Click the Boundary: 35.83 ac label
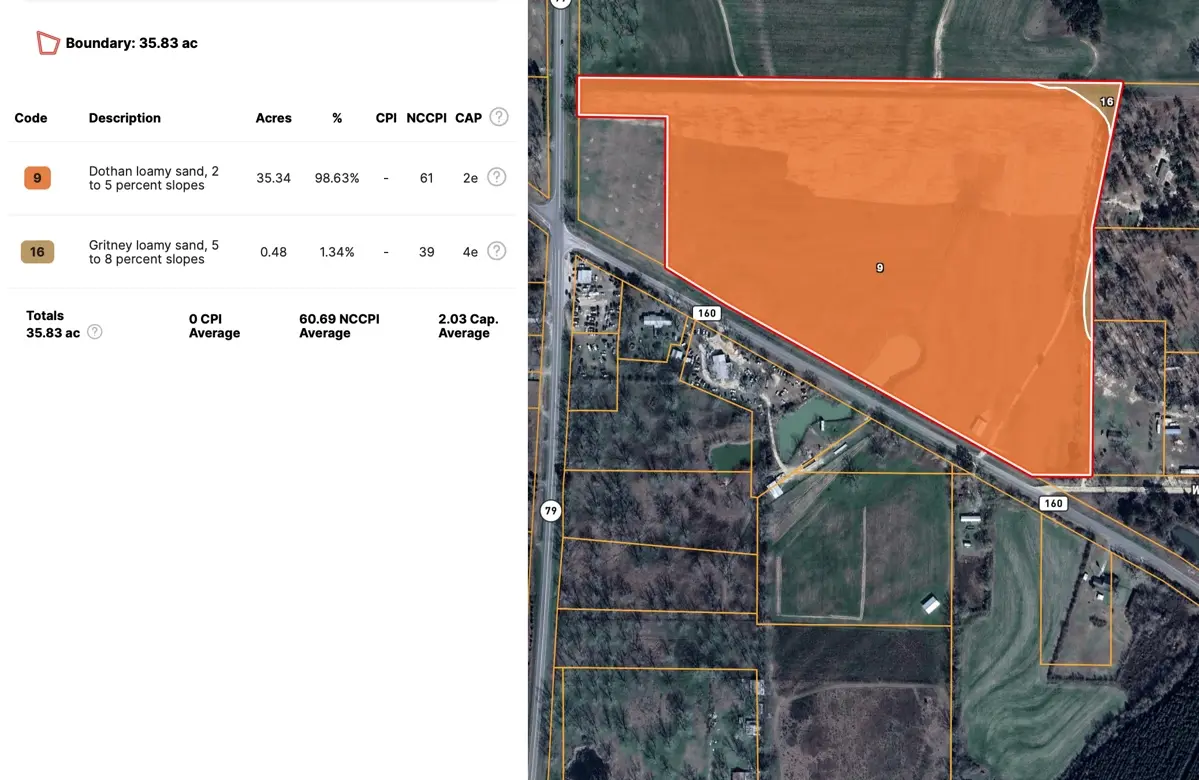Image resolution: width=1199 pixels, height=780 pixels. (131, 43)
